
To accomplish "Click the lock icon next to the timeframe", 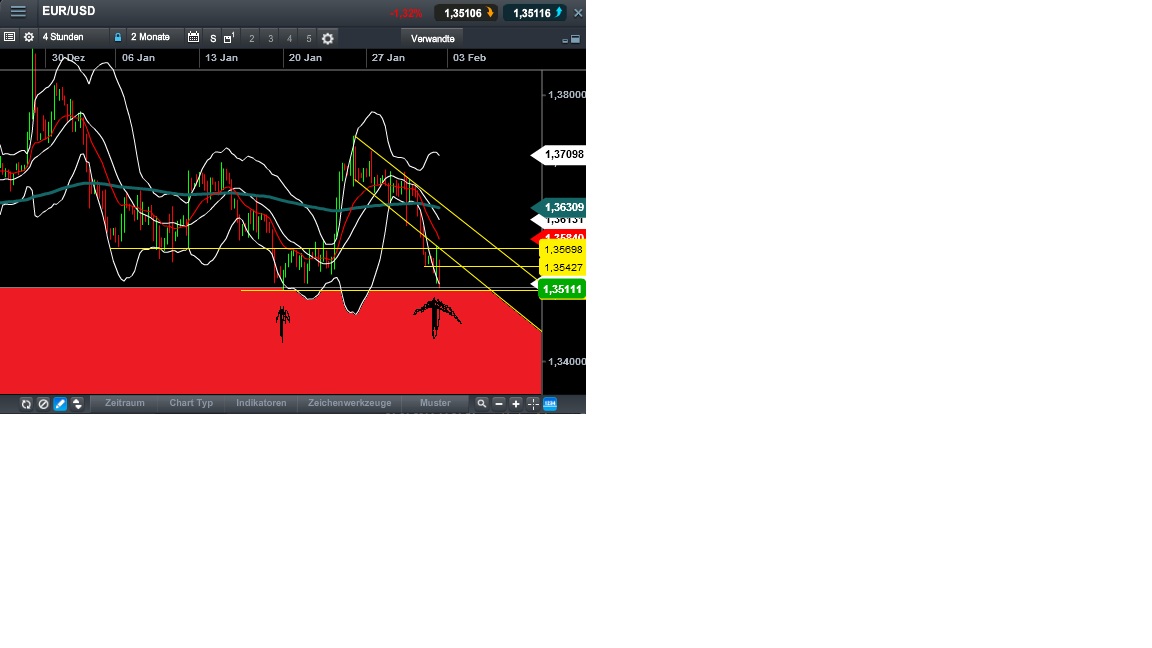I will pyautogui.click(x=118, y=38).
